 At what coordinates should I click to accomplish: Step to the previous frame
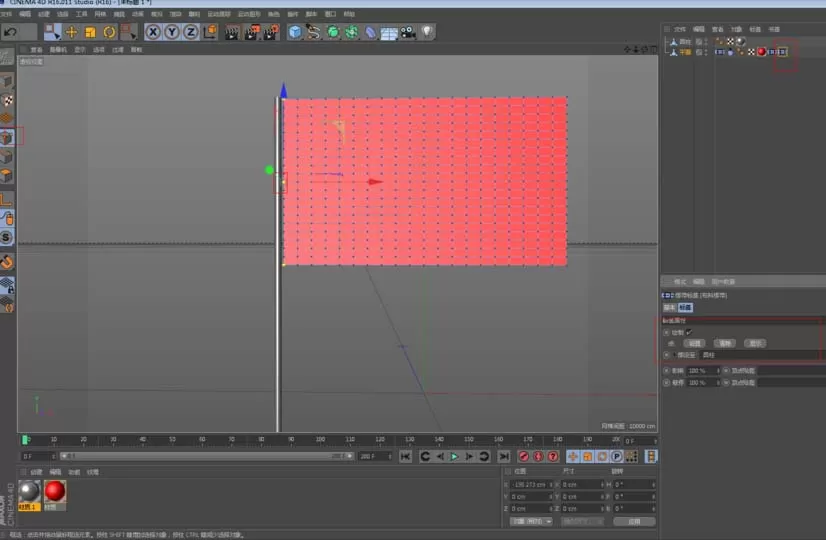tap(440, 457)
